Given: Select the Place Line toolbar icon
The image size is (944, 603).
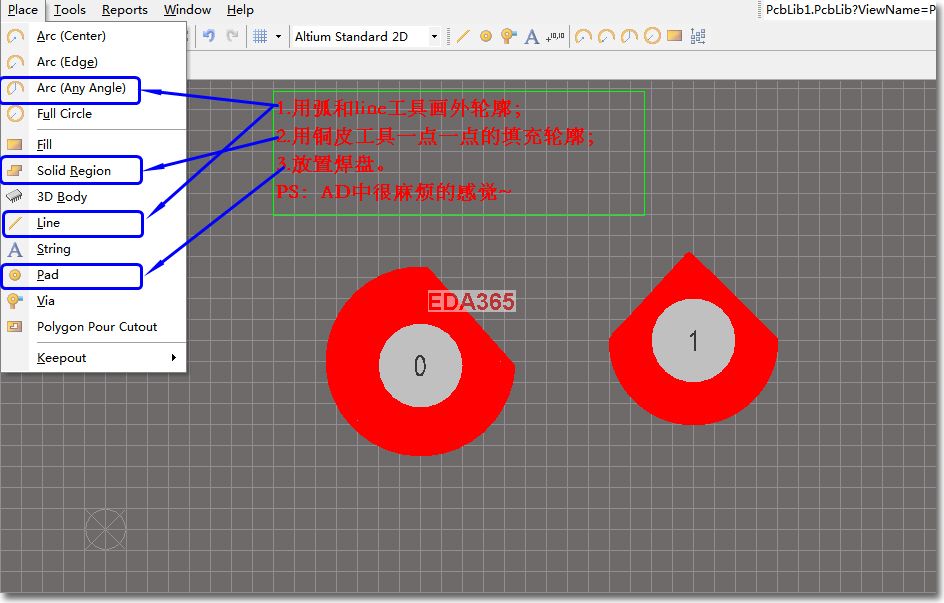Looking at the screenshot, I should [463, 37].
